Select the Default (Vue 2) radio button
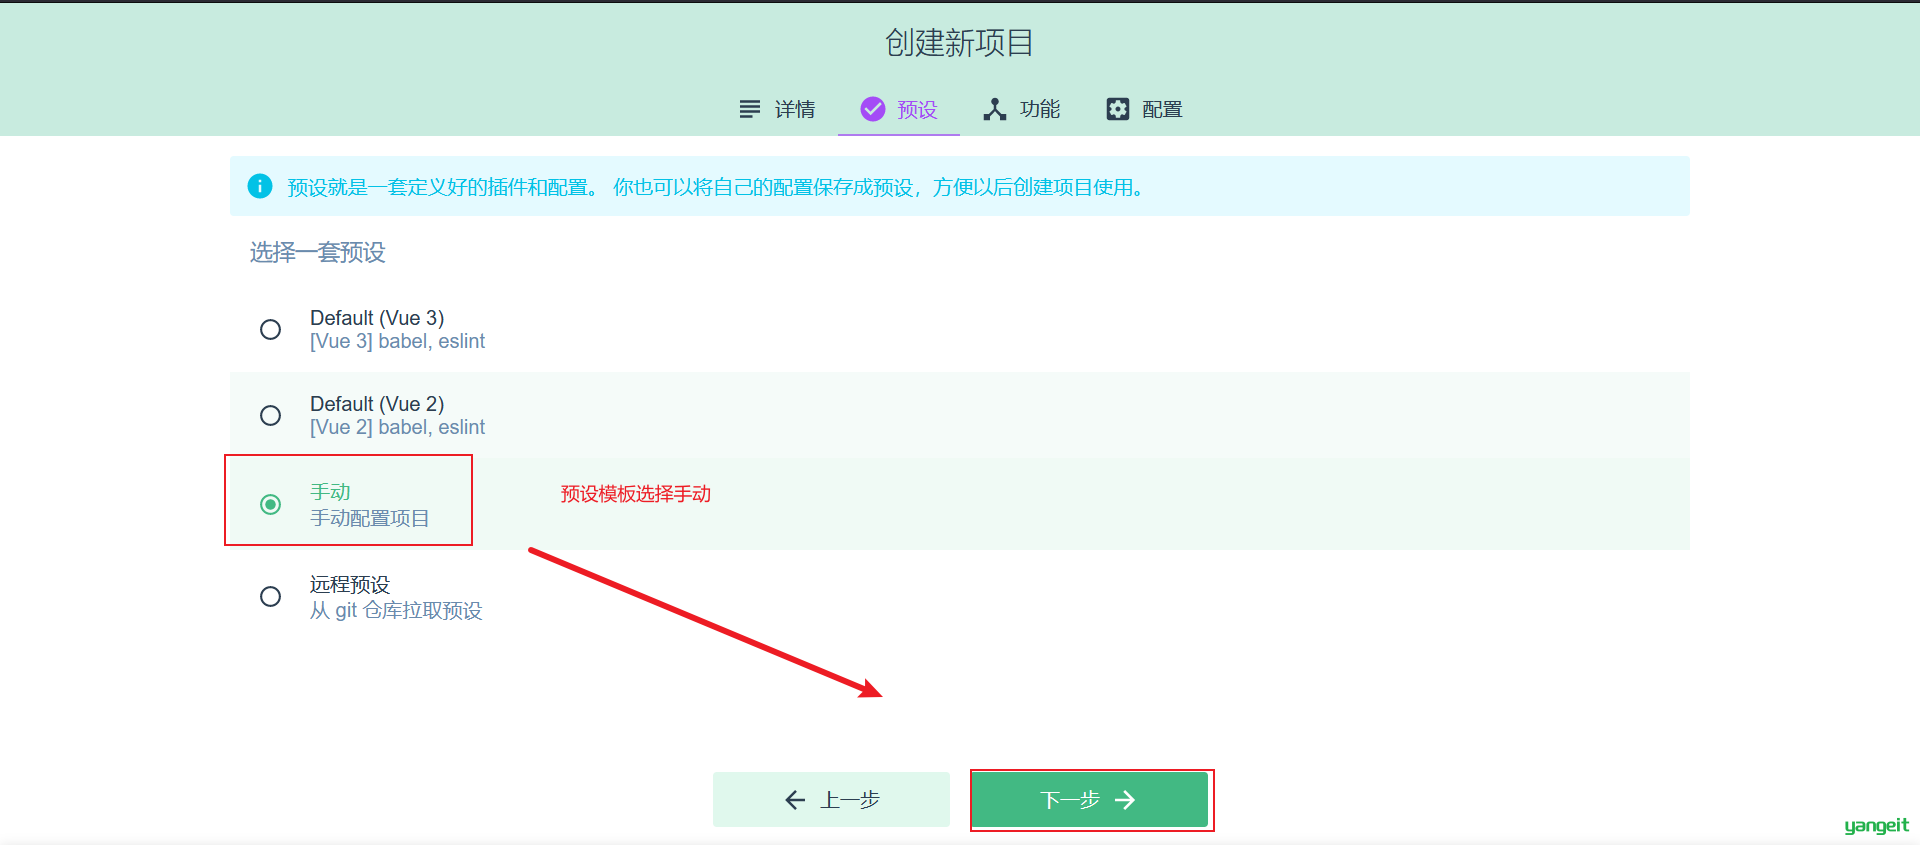The height and width of the screenshot is (845, 1920). point(270,415)
